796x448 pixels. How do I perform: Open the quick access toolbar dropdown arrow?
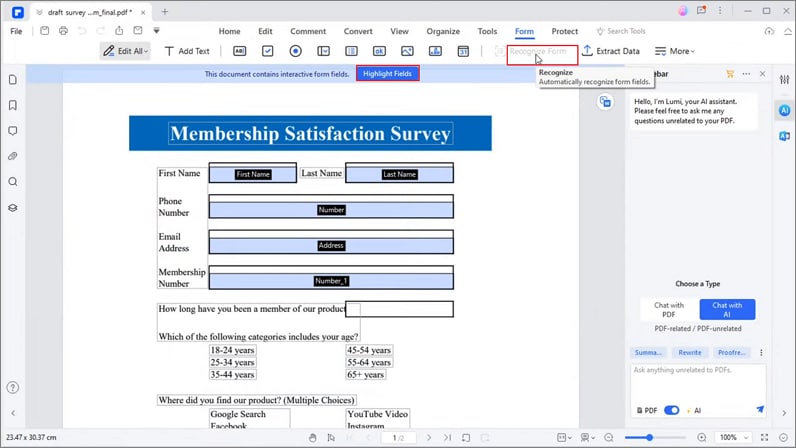point(156,31)
